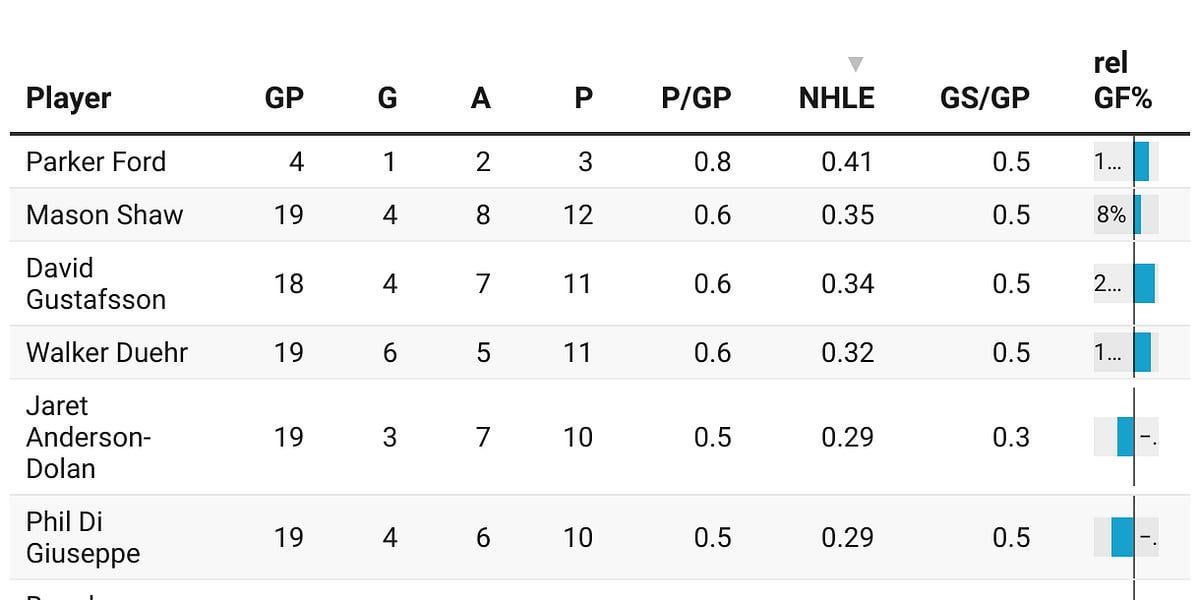Click Phil Di Giuseppe name cell
The image size is (1200, 600).
click(83, 538)
